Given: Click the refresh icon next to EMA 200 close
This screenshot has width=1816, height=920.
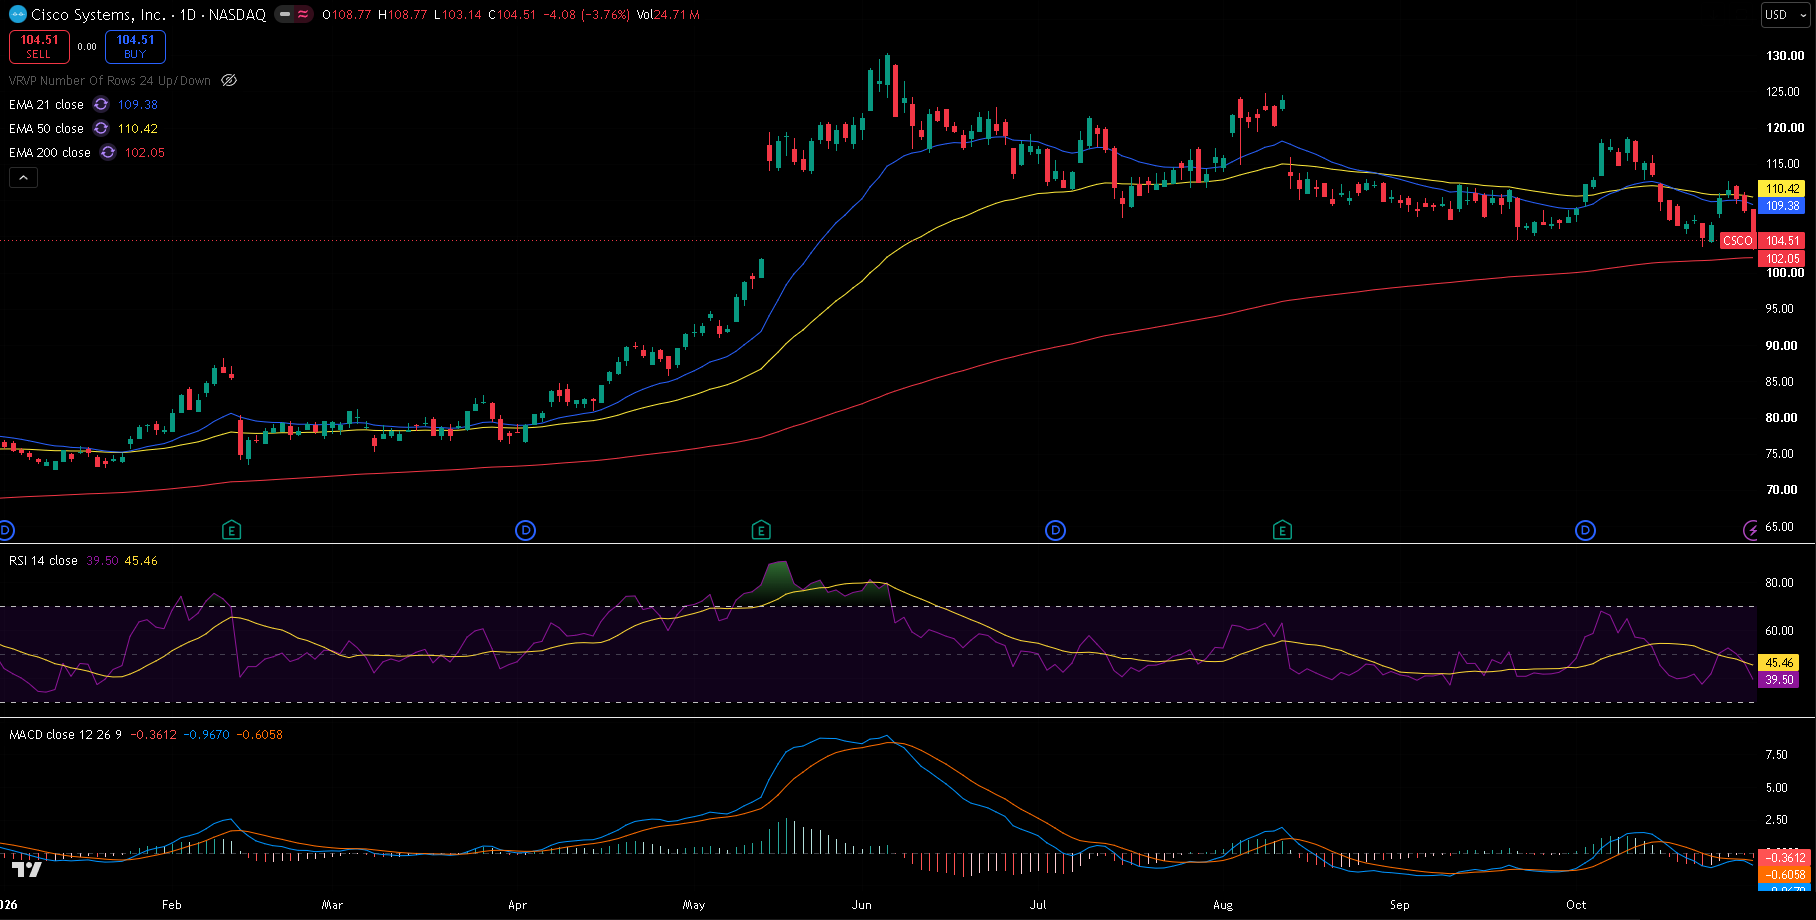Looking at the screenshot, I should (x=108, y=152).
